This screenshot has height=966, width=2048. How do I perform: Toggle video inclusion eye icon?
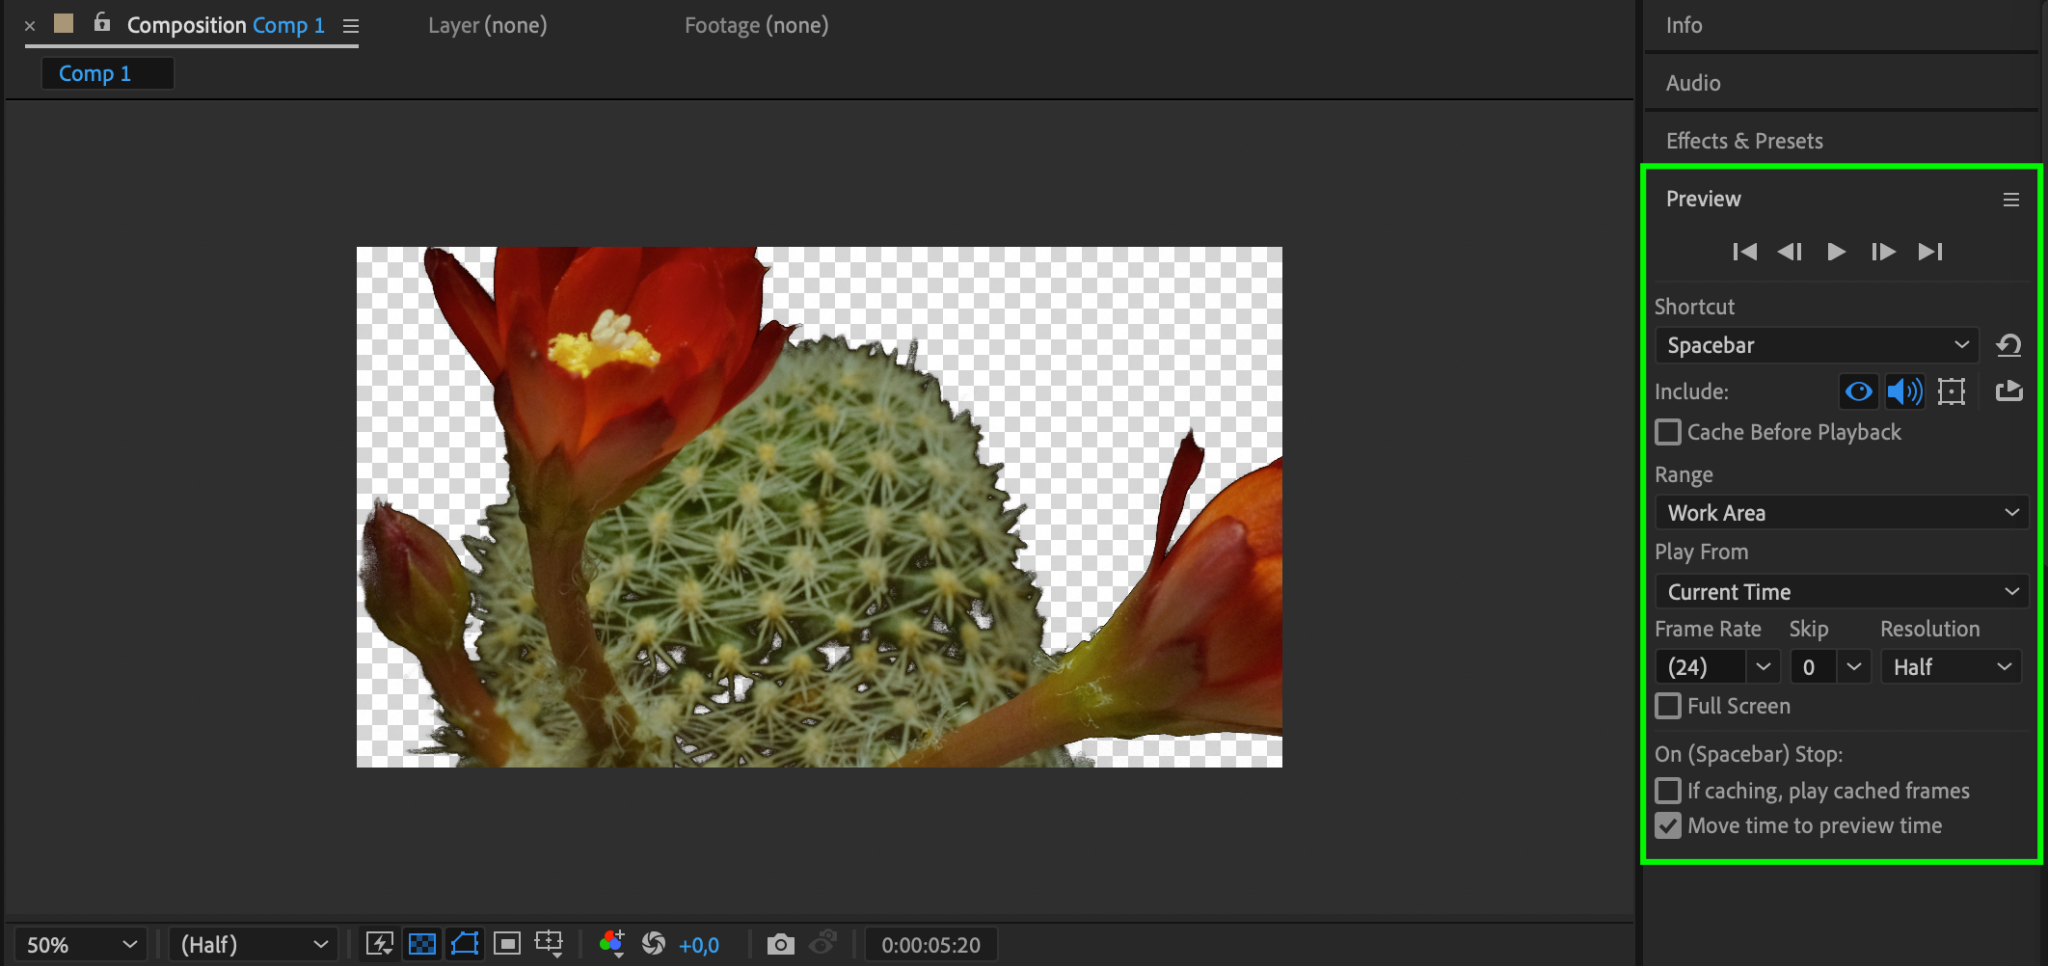pos(1858,392)
